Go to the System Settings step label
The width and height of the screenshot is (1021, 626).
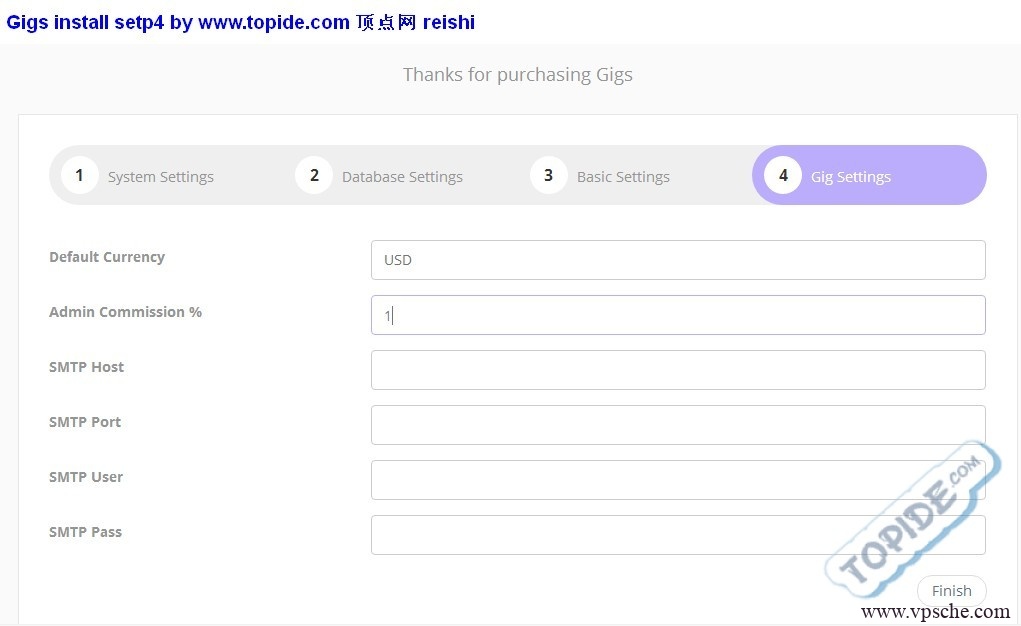pyautogui.click(x=160, y=177)
